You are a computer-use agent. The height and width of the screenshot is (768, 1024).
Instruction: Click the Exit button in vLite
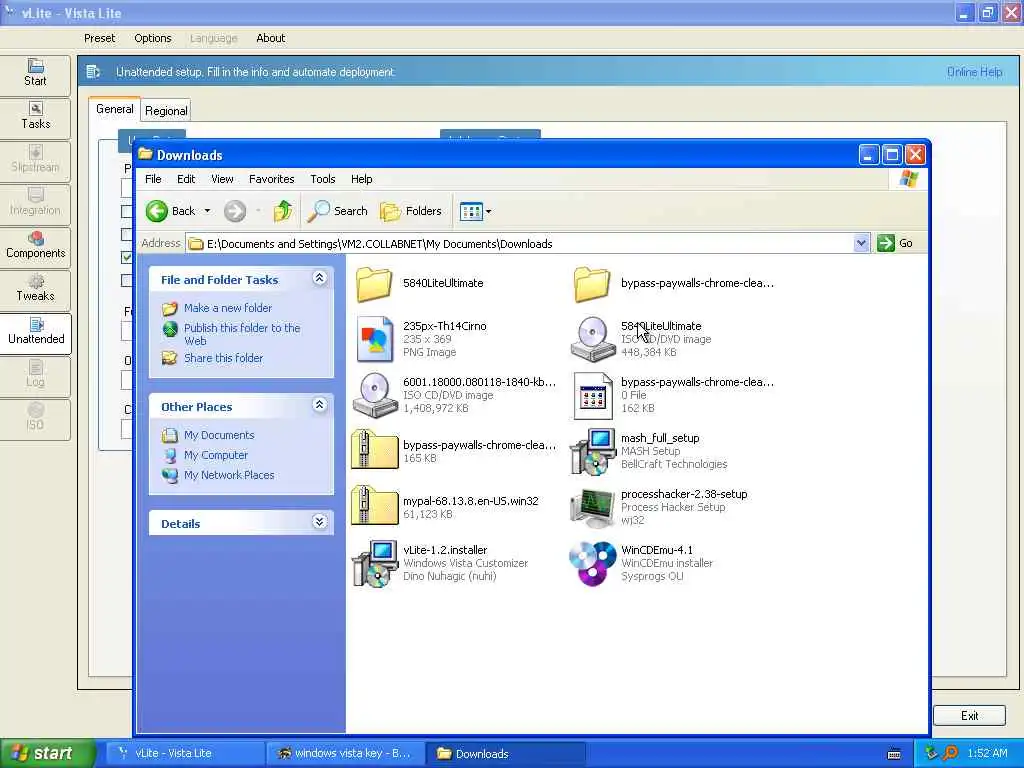[969, 716]
